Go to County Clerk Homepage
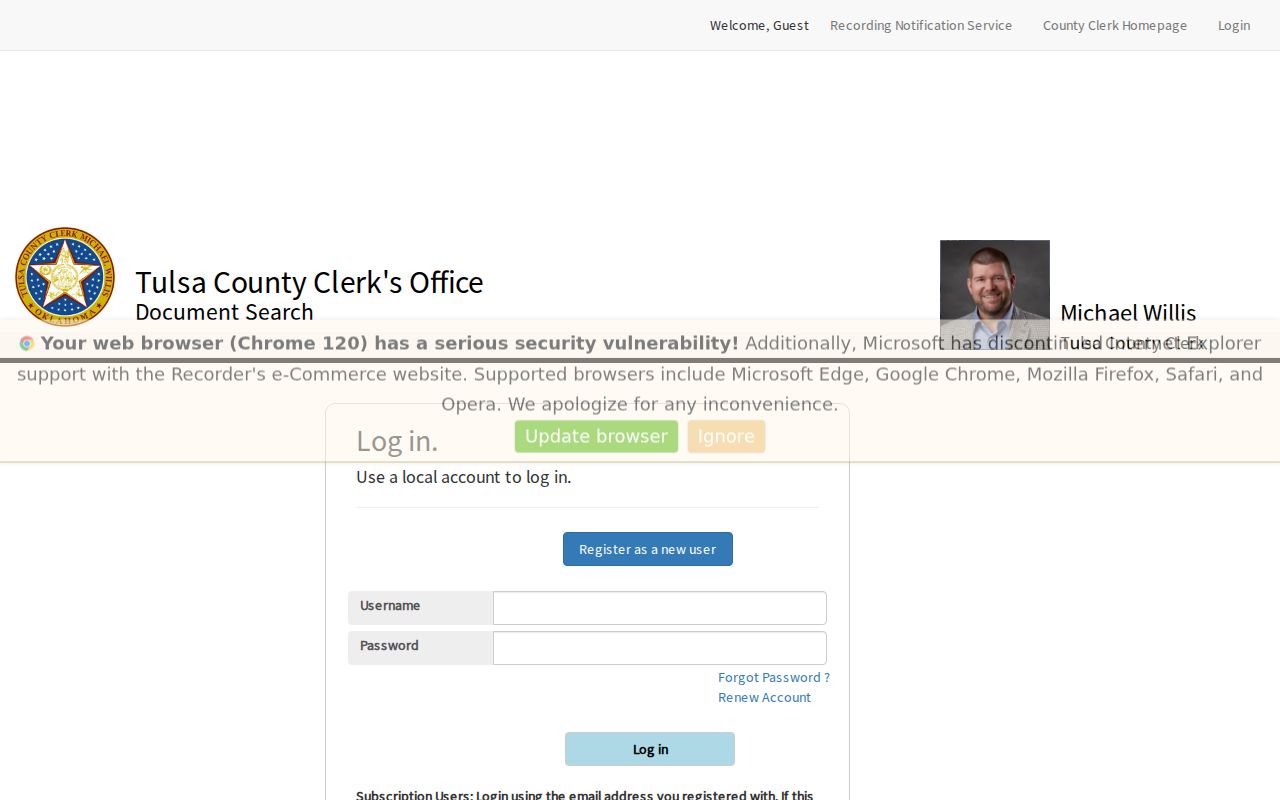This screenshot has height=800, width=1280. pyautogui.click(x=1115, y=25)
